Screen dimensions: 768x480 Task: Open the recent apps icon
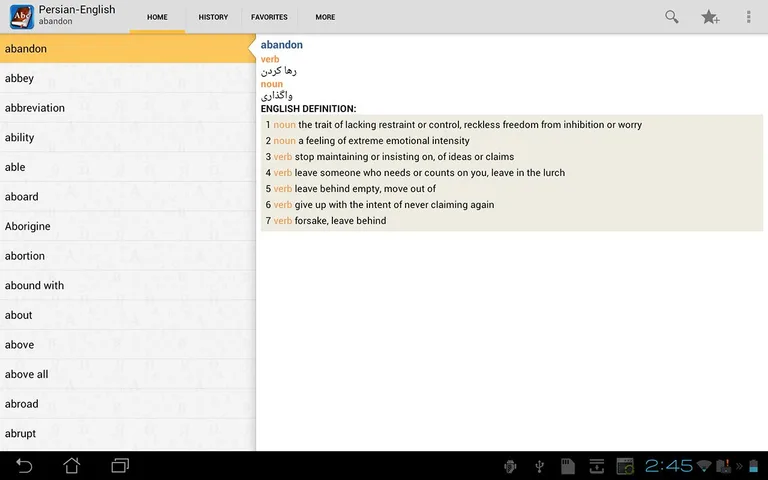[x=120, y=465]
